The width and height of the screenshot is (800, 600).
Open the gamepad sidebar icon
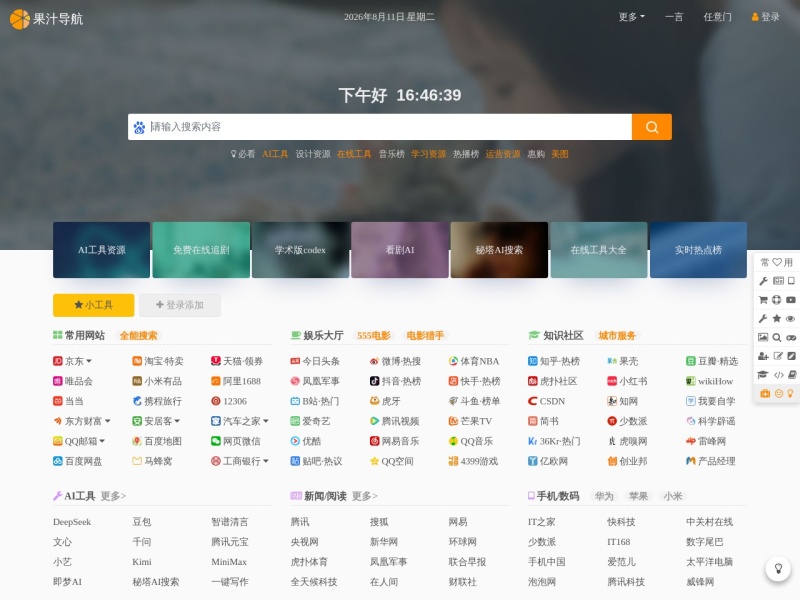coord(791,337)
